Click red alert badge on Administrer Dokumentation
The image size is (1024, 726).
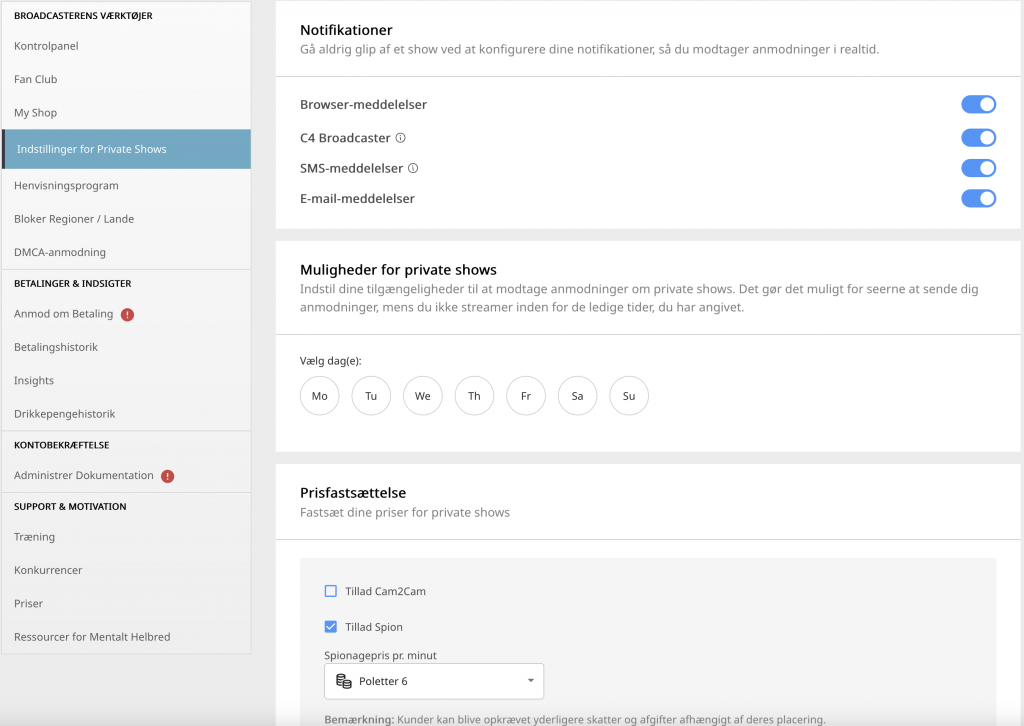(x=168, y=476)
